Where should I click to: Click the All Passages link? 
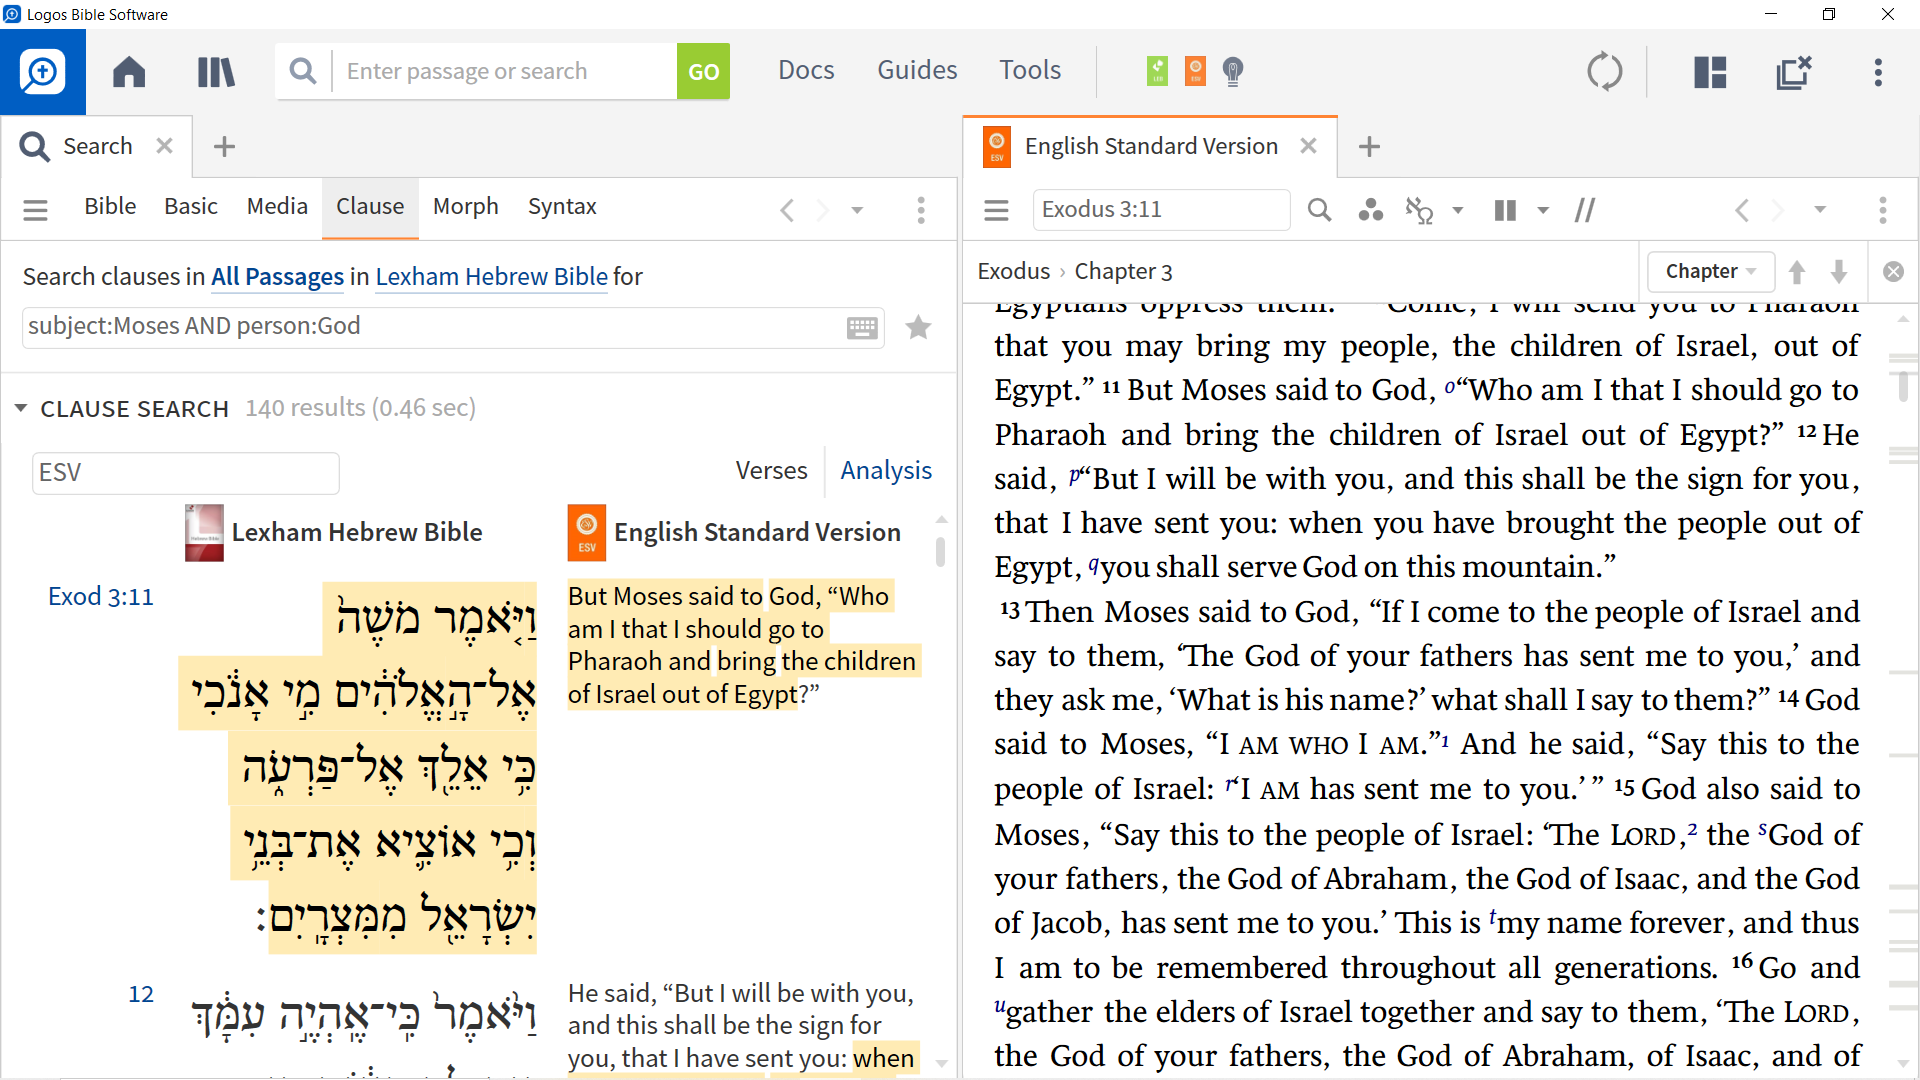coord(277,276)
